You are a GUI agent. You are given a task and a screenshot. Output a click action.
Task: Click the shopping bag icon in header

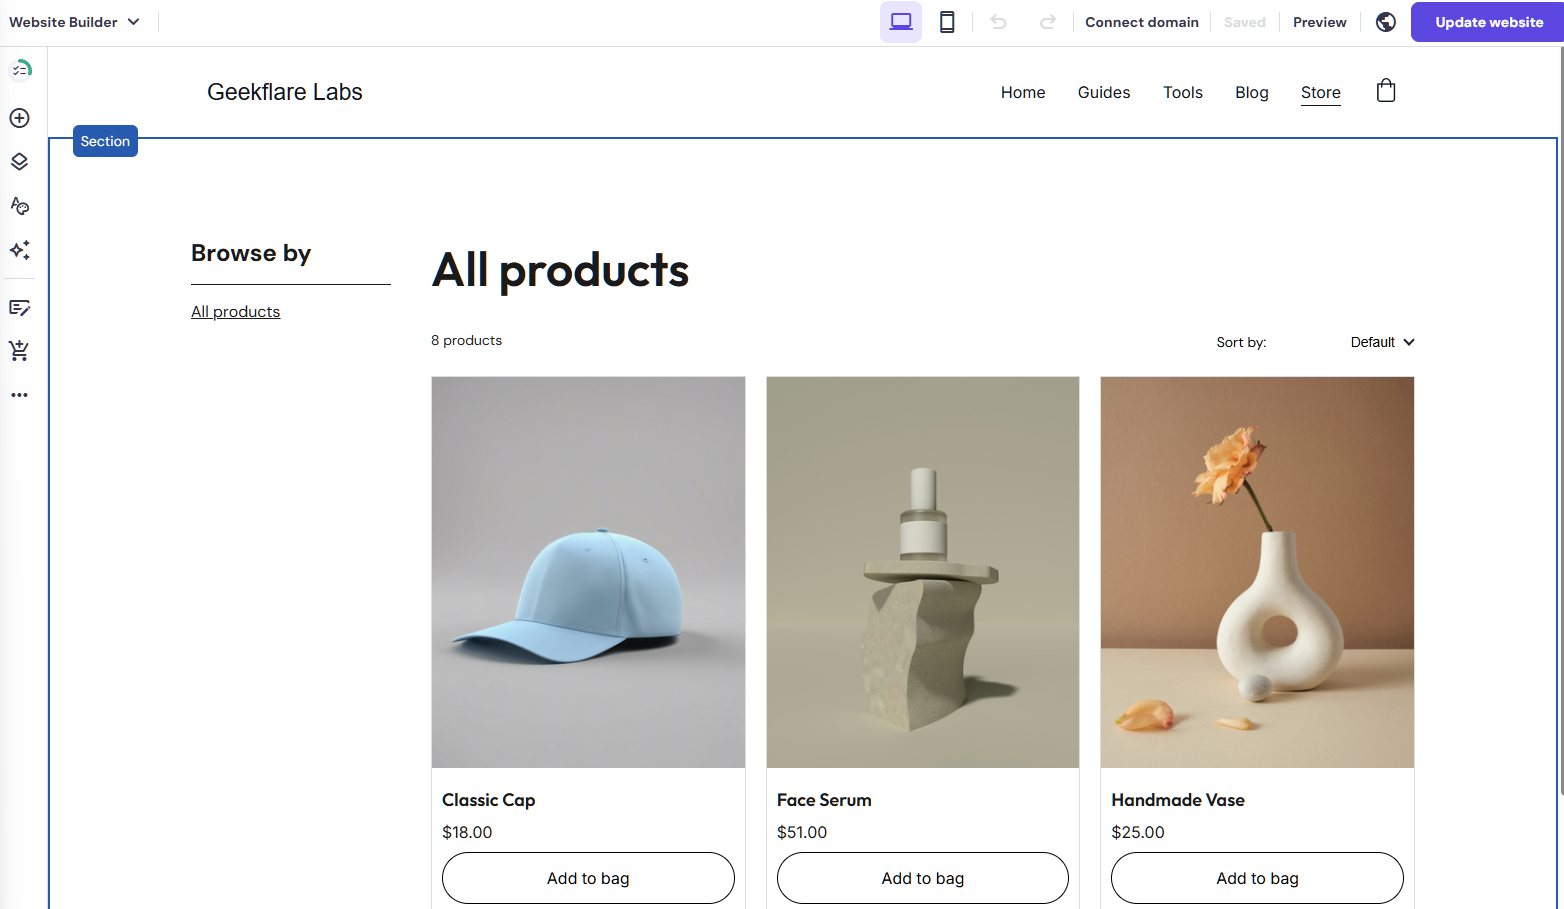tap(1386, 91)
